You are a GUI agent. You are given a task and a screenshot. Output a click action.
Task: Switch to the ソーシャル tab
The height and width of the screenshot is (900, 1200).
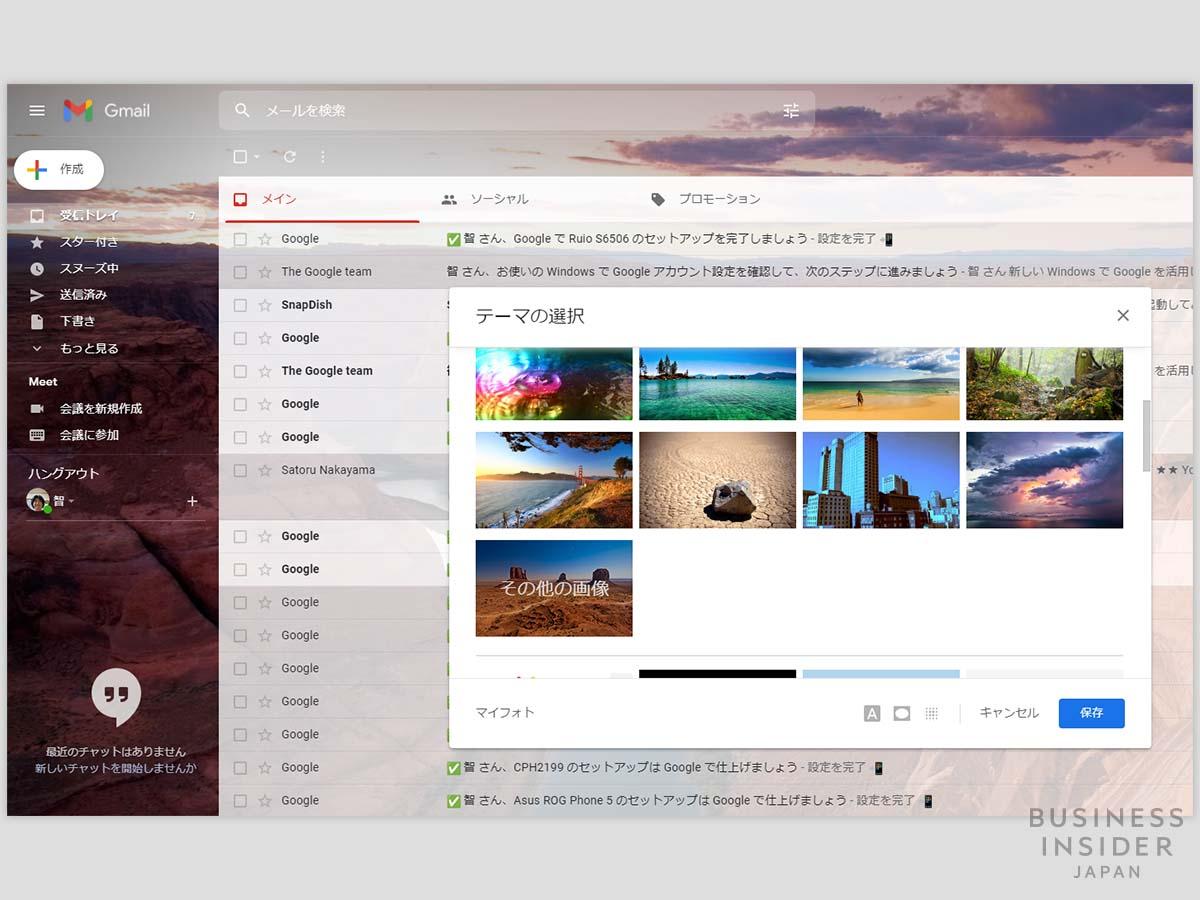[498, 199]
